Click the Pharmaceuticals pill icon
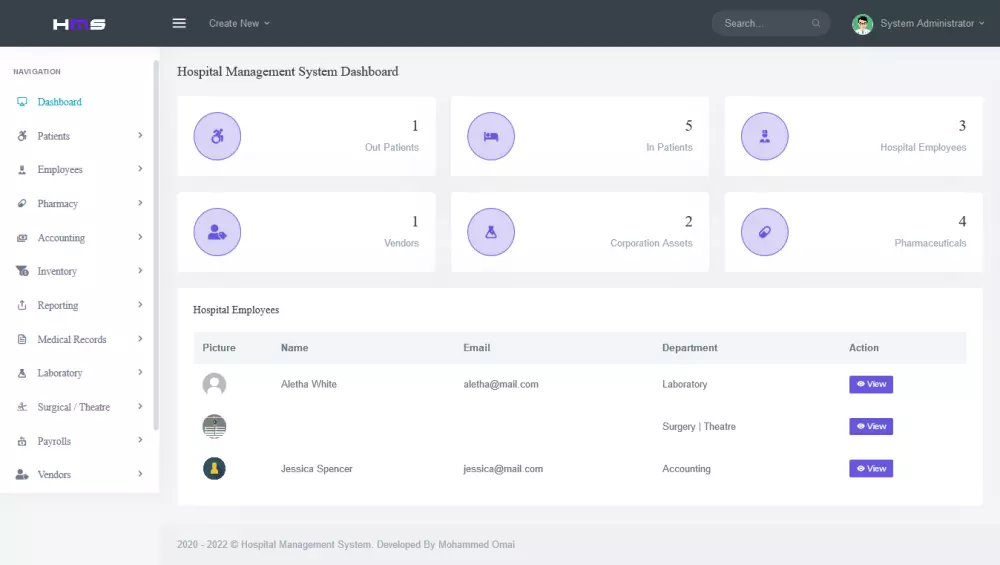Viewport: 1000px width, 565px height. pyautogui.click(x=765, y=233)
